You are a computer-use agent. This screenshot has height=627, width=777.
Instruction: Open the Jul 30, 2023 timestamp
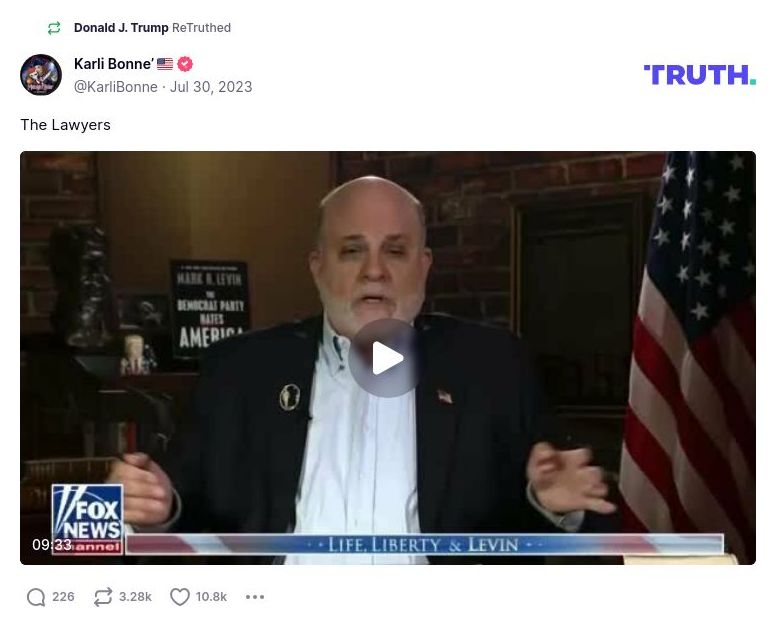click(x=211, y=87)
